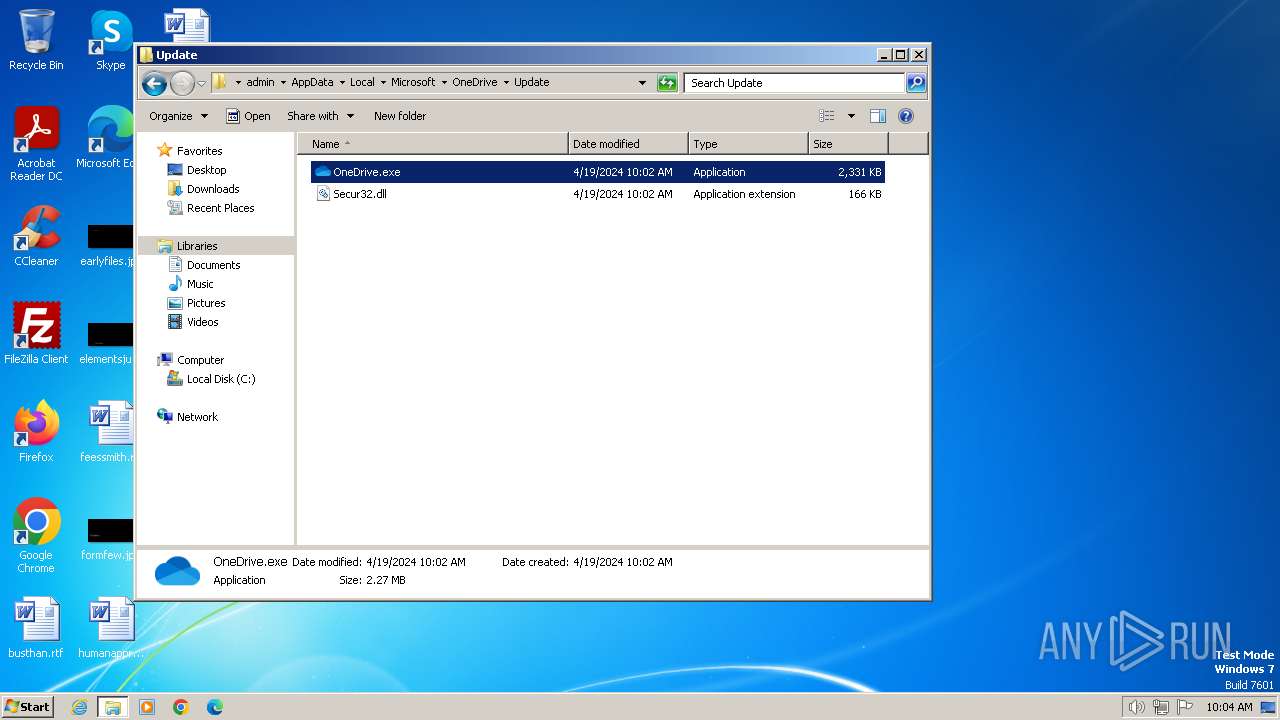Image resolution: width=1280 pixels, height=720 pixels.
Task: Go back using the Back arrow button
Action: (x=154, y=83)
